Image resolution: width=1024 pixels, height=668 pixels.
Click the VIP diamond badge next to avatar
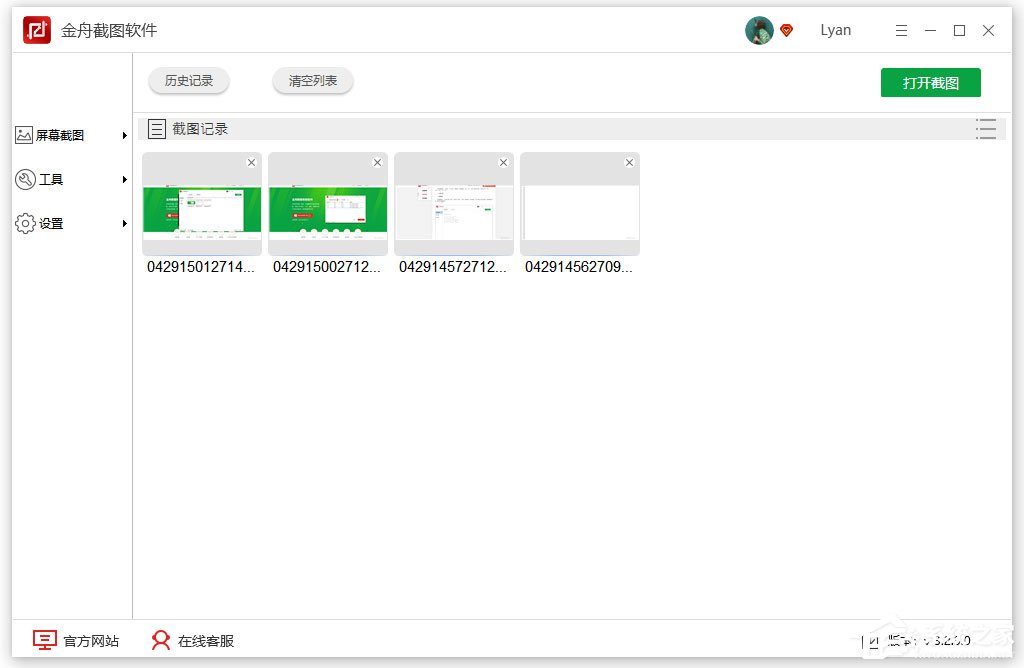pyautogui.click(x=787, y=30)
